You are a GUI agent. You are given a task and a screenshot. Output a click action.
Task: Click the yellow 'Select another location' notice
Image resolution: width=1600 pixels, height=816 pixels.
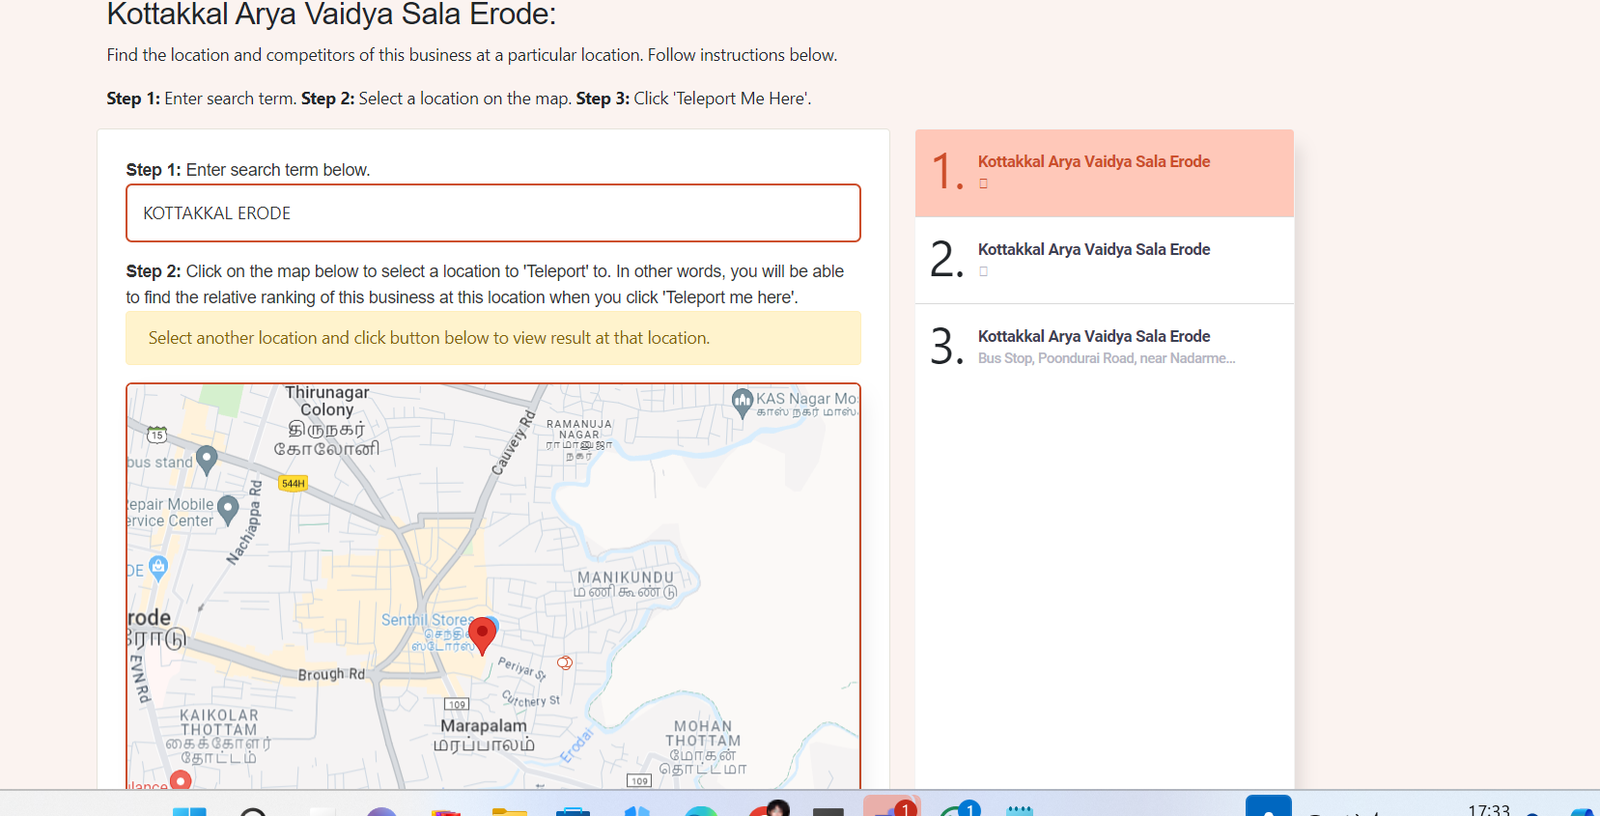point(493,338)
